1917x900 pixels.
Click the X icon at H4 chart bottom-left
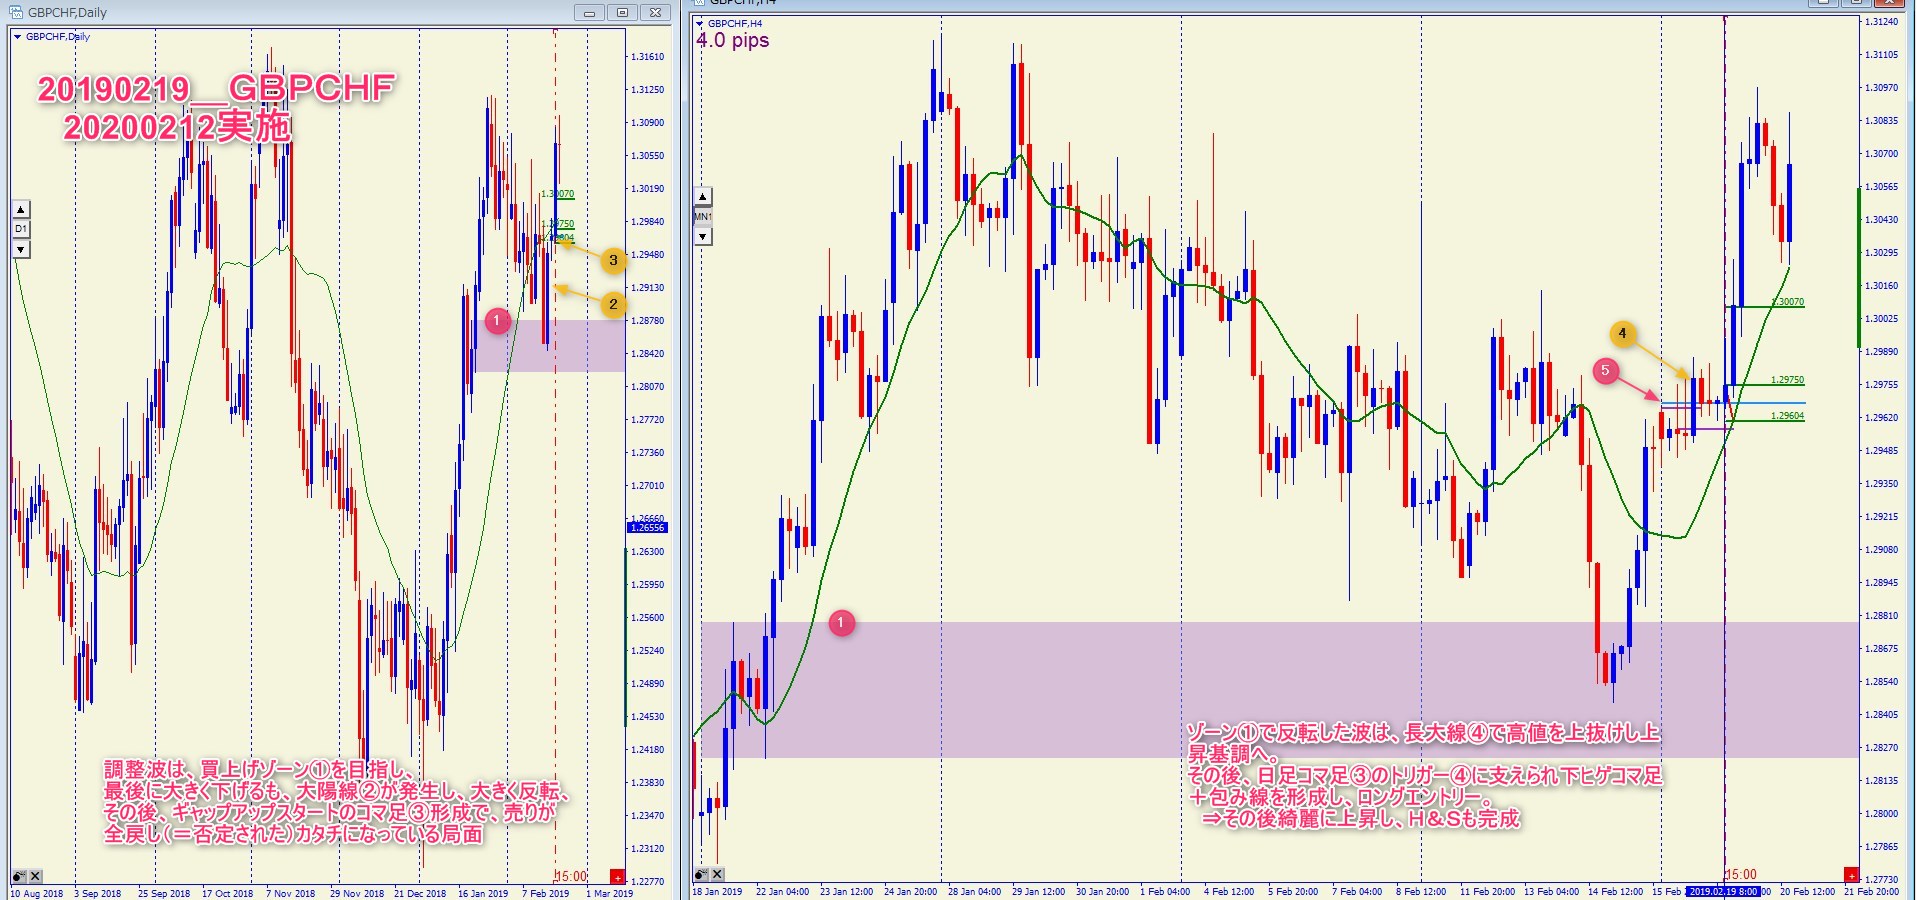[x=717, y=875]
